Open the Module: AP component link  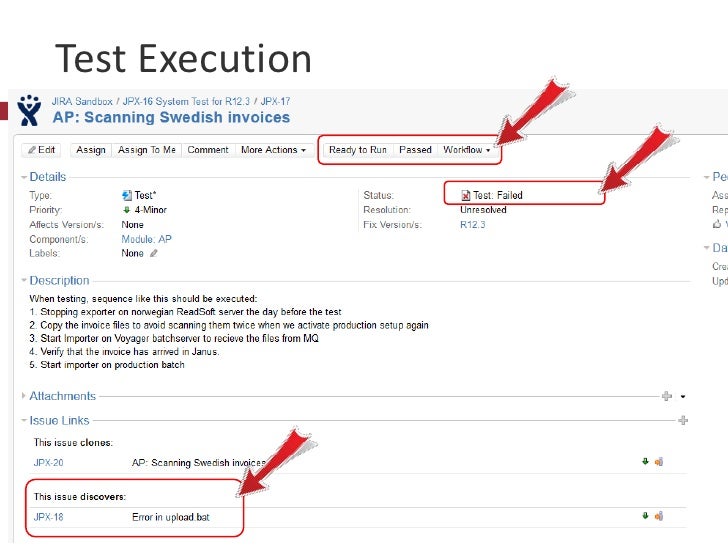click(x=146, y=239)
